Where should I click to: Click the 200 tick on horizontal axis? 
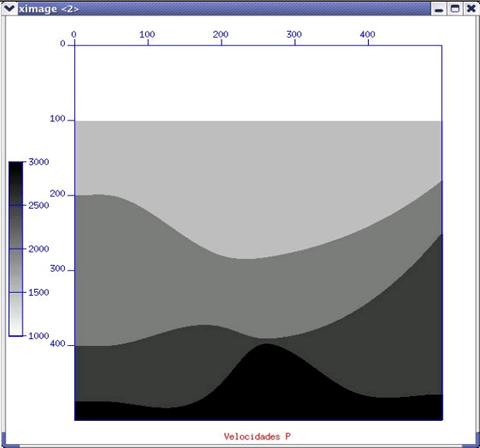click(221, 35)
